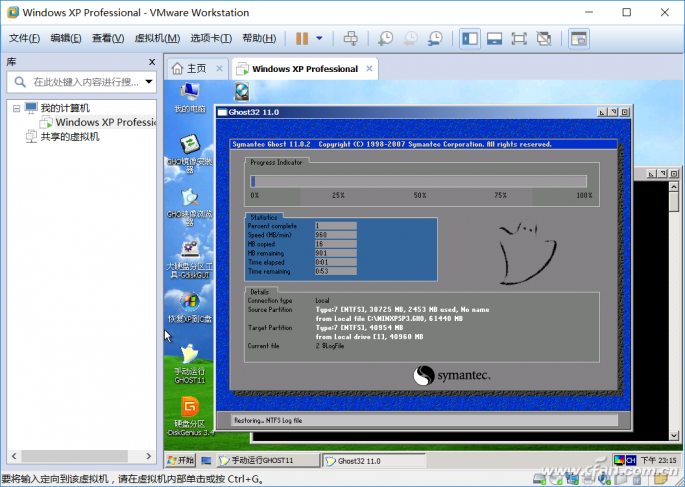Click the symantec logo in Ghost
This screenshot has height=487, width=685.
452,375
